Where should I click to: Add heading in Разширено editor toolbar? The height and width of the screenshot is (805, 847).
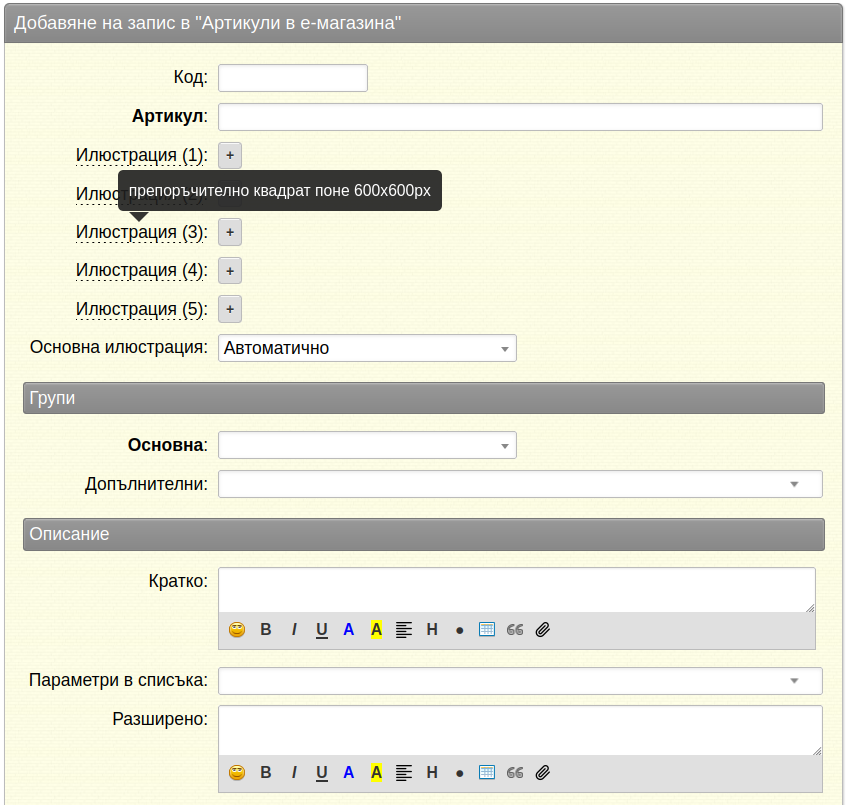[x=432, y=773]
